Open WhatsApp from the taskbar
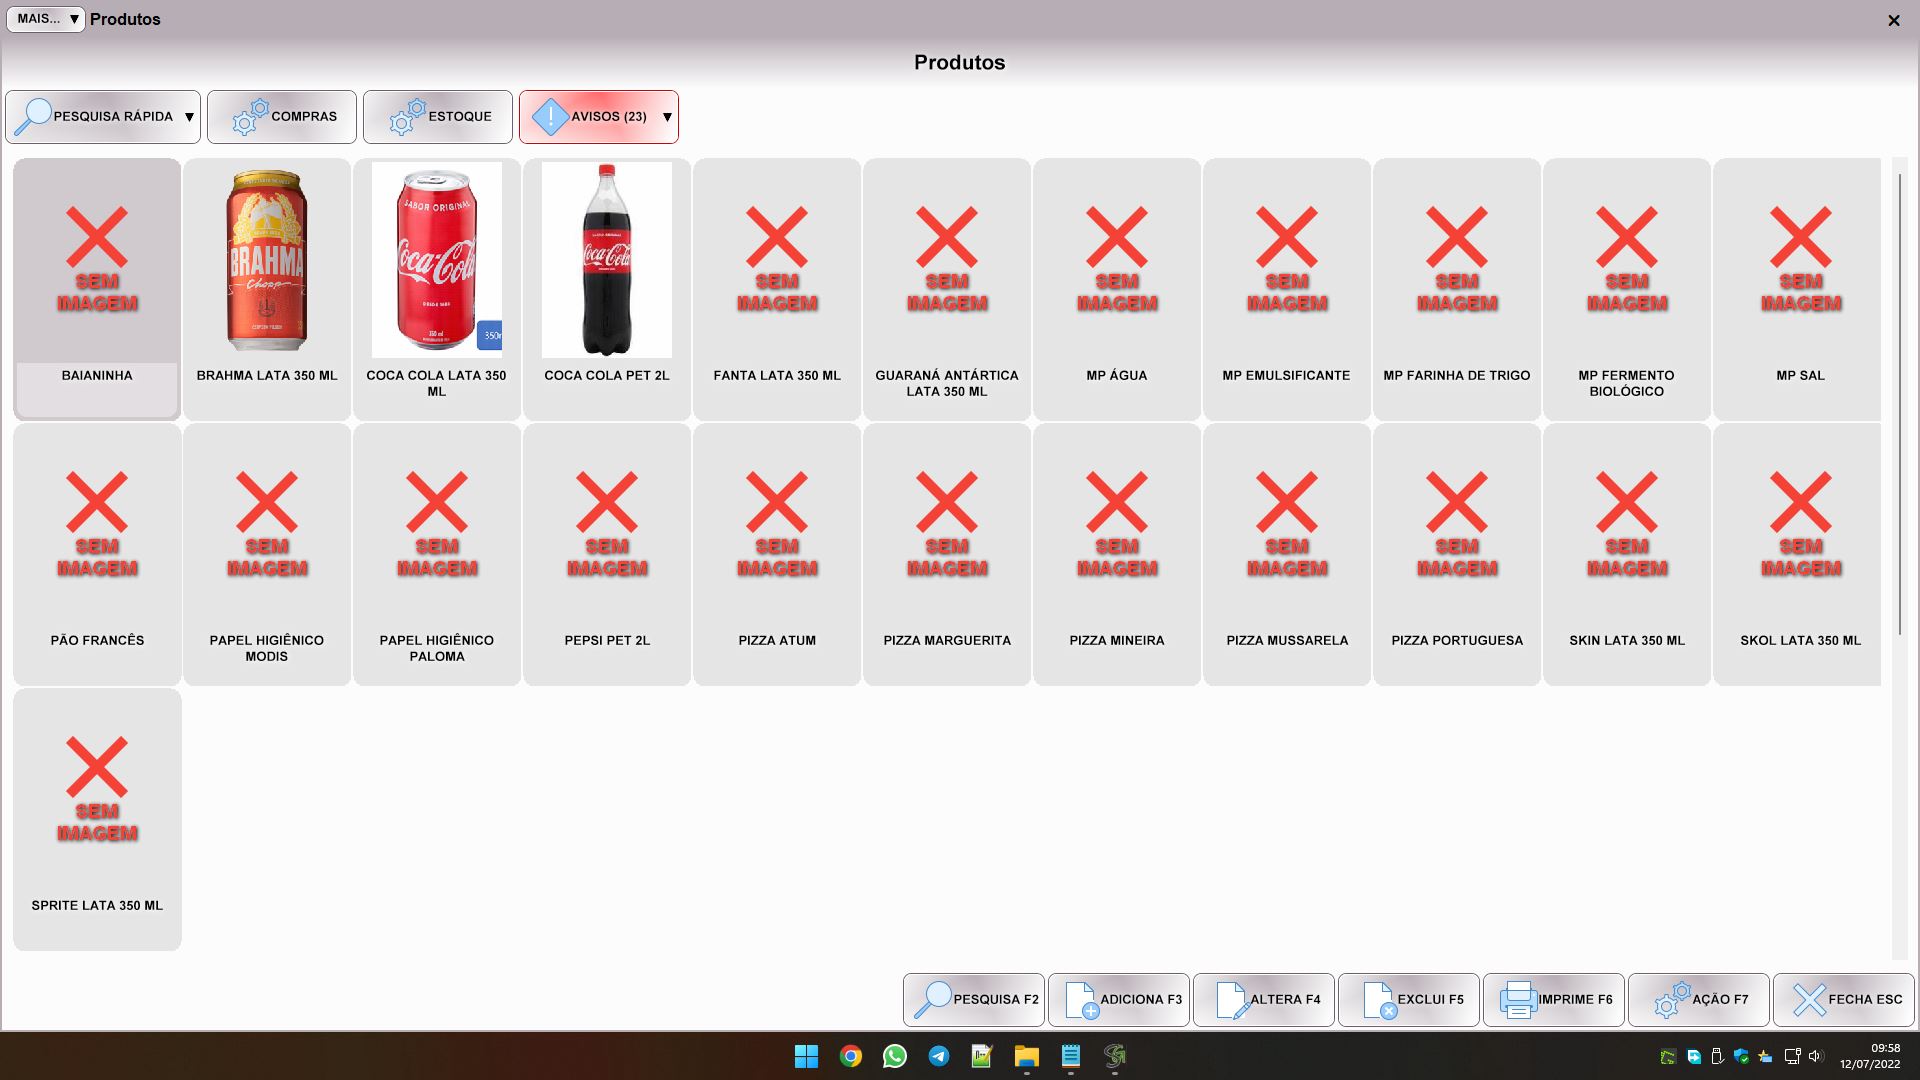Screen dimensions: 1920x1080 pyautogui.click(x=894, y=1056)
